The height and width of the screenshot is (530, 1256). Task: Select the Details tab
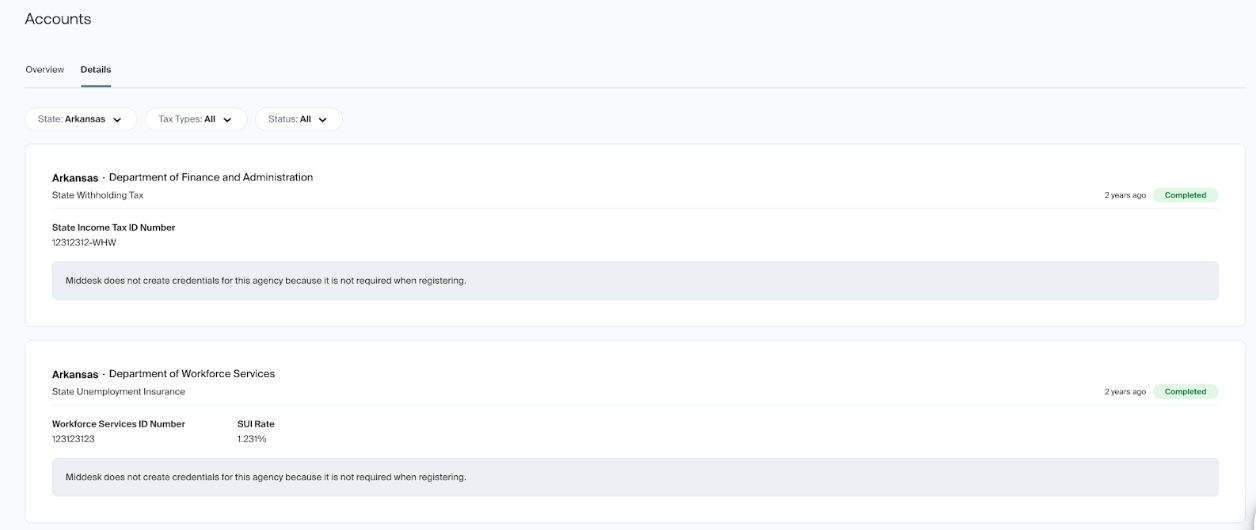pos(96,69)
